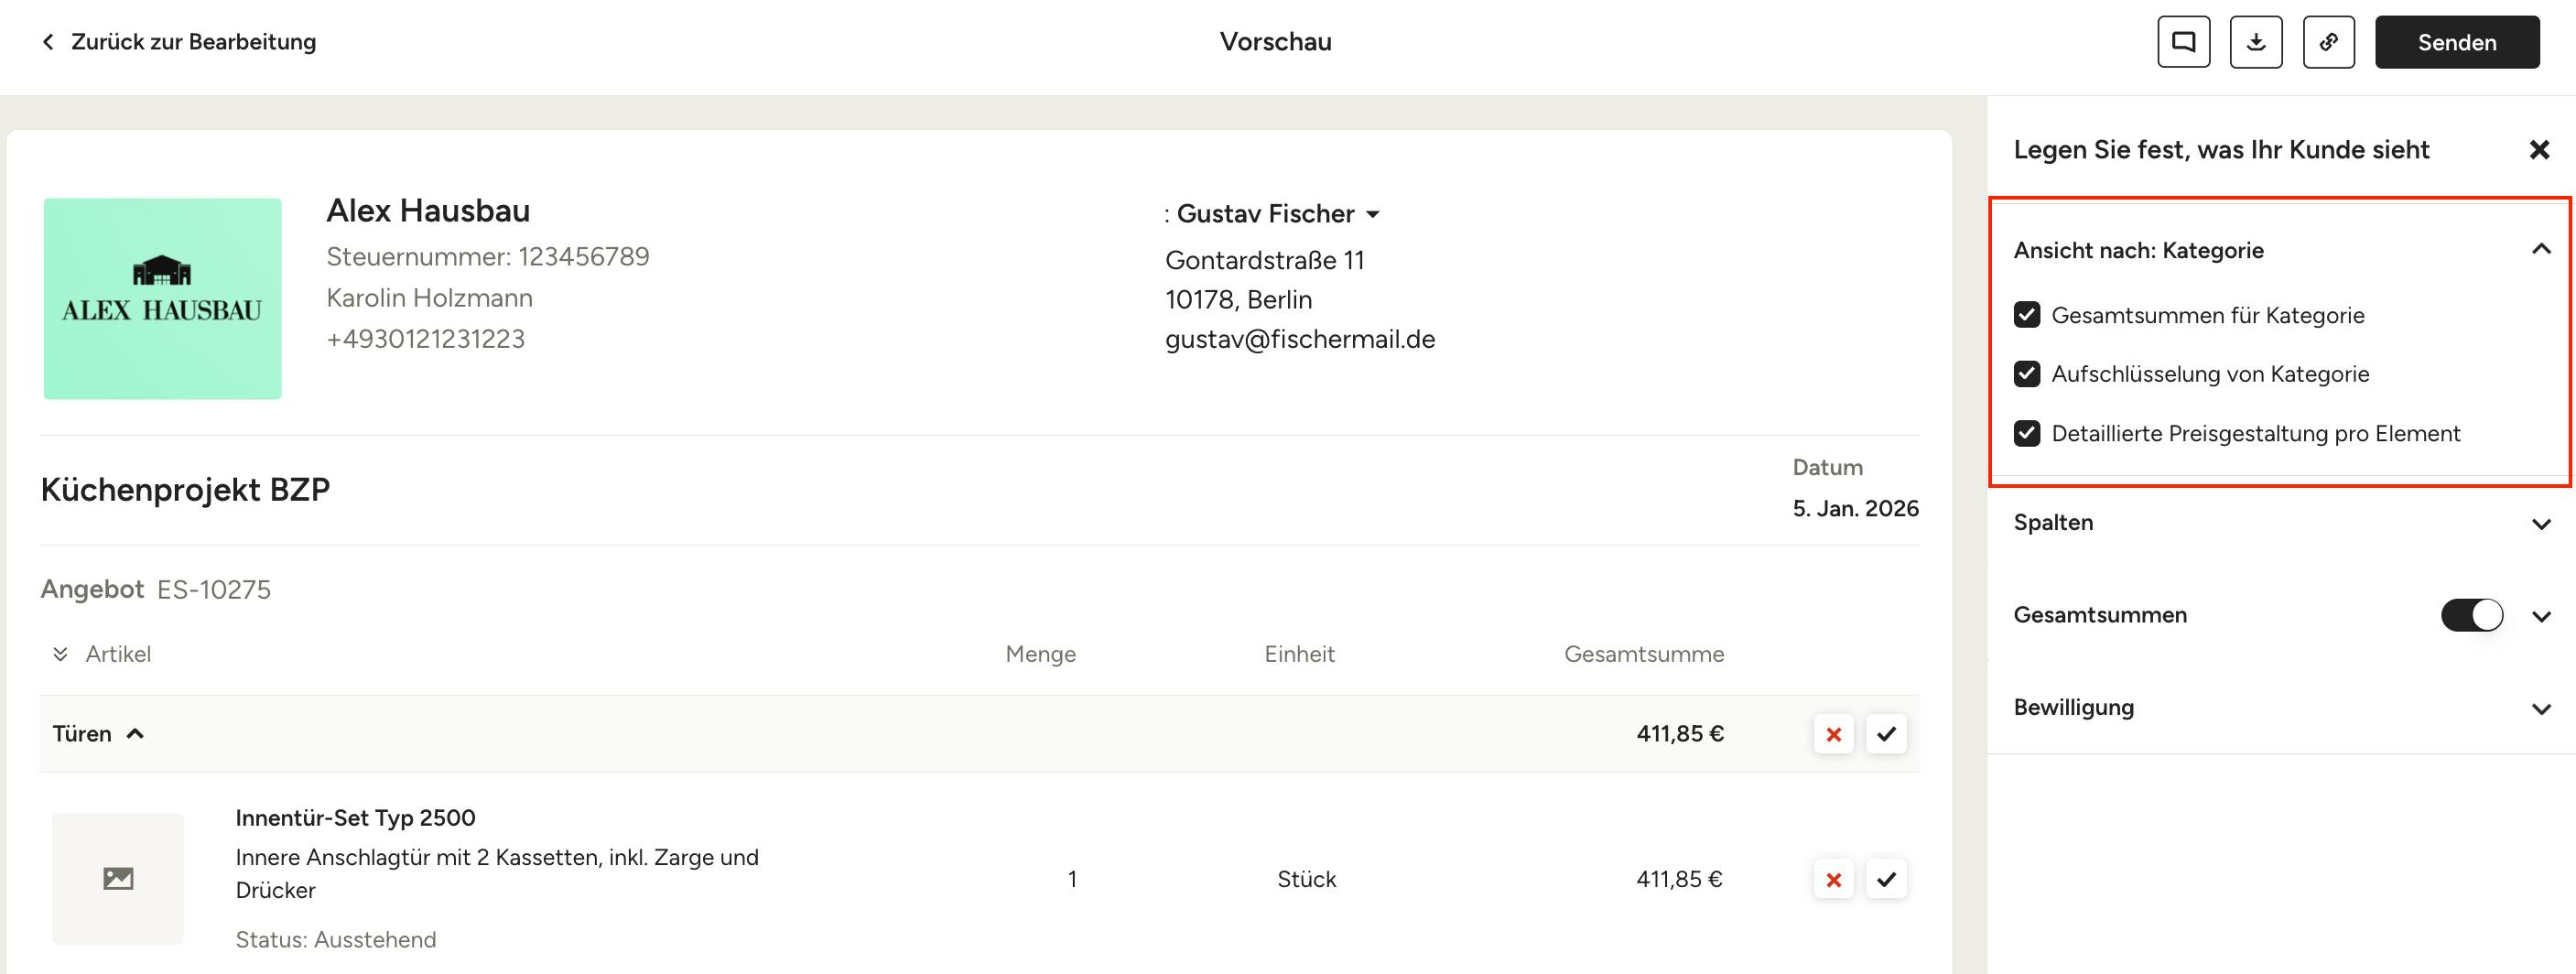Reject the Innentür-Set Typ 2500 item
The height and width of the screenshot is (974, 2576).
point(1833,879)
